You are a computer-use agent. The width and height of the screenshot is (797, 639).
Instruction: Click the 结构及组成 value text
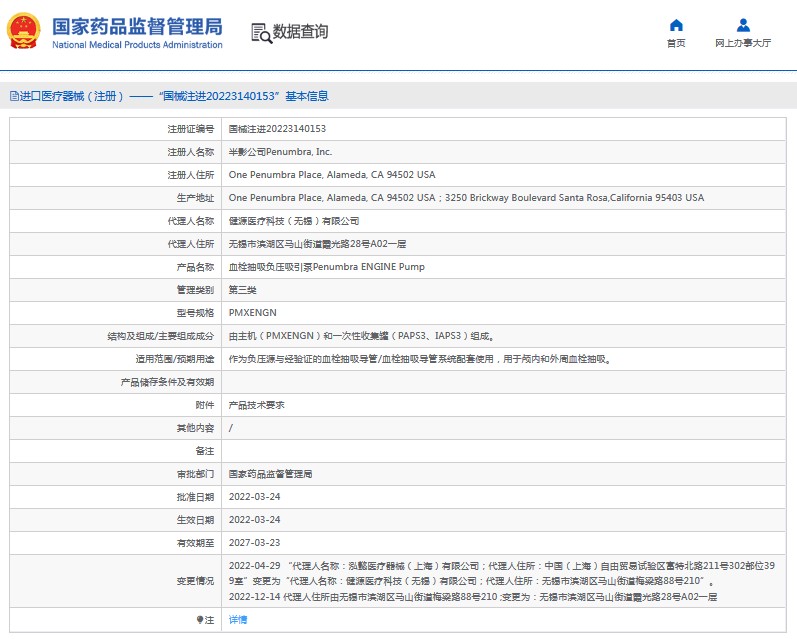(361, 336)
